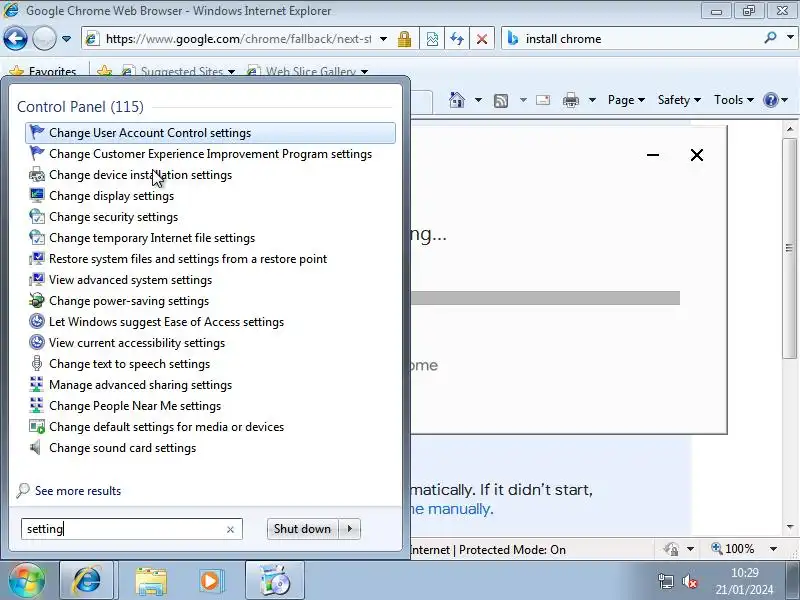Open Change User Account Control settings
Viewport: 800px width, 600px height.
click(x=210, y=133)
